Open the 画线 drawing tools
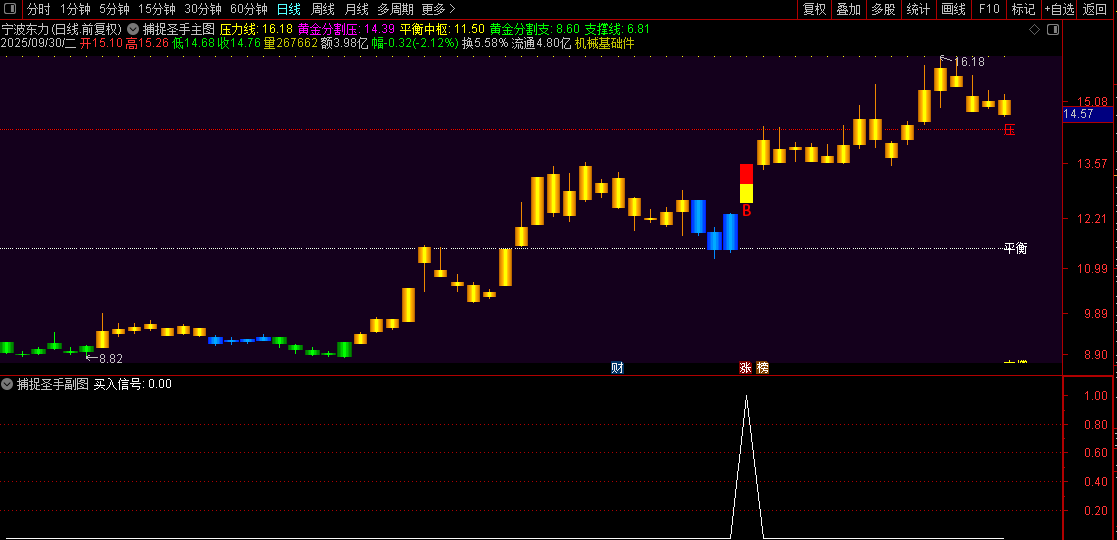 (x=953, y=9)
